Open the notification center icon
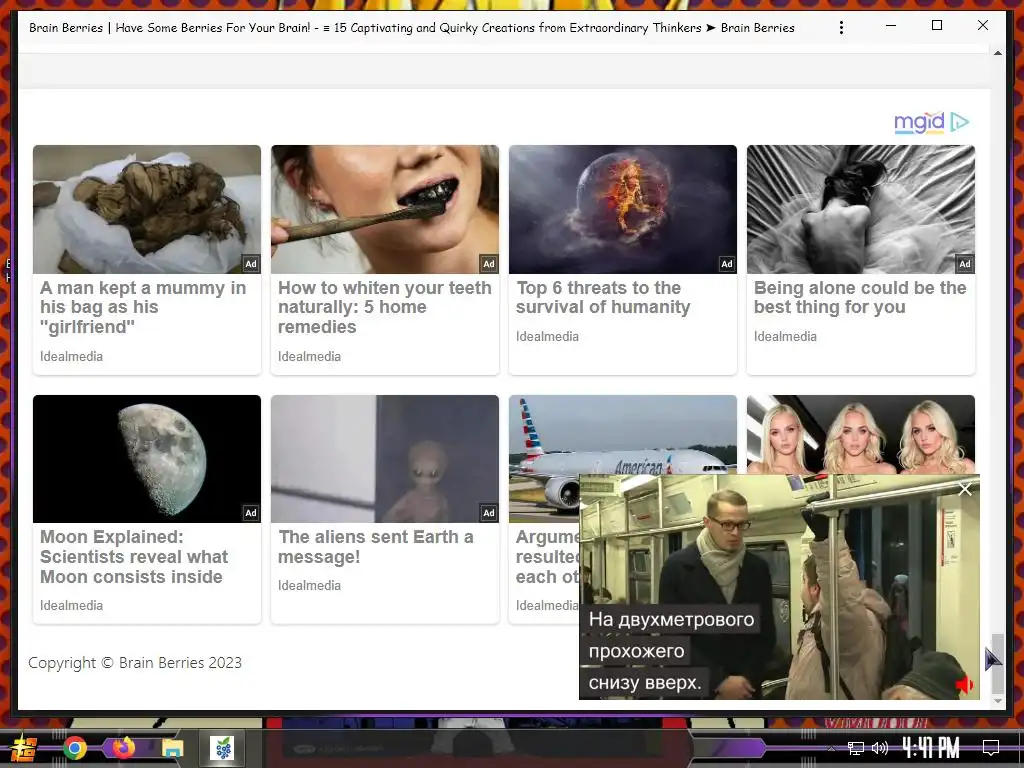This screenshot has width=1024, height=768. tap(991, 748)
